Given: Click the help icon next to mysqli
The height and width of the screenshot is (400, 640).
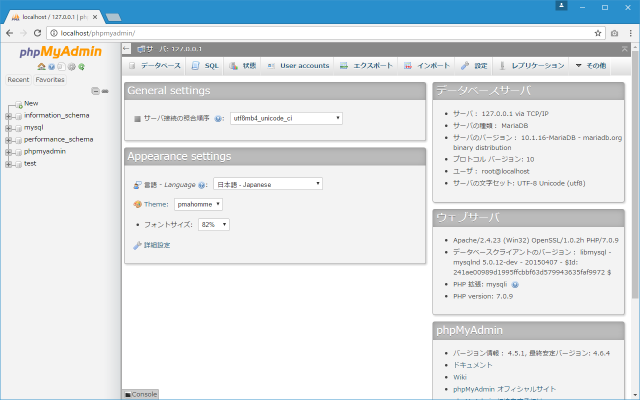Looking at the screenshot, I should (x=515, y=284).
